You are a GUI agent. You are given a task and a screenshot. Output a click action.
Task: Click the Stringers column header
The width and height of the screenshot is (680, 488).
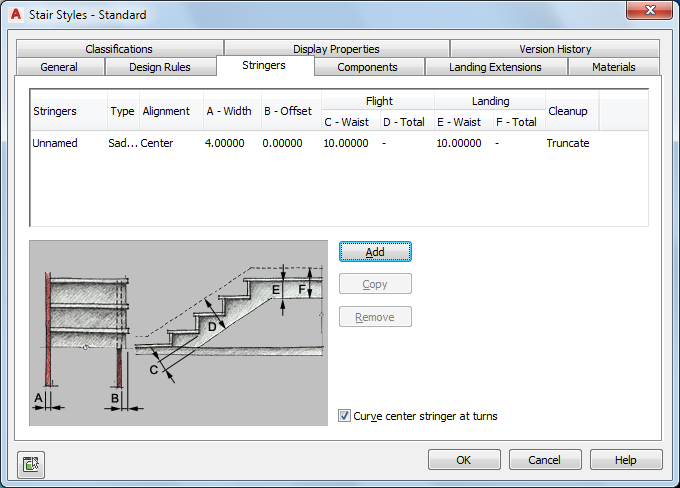click(69, 111)
